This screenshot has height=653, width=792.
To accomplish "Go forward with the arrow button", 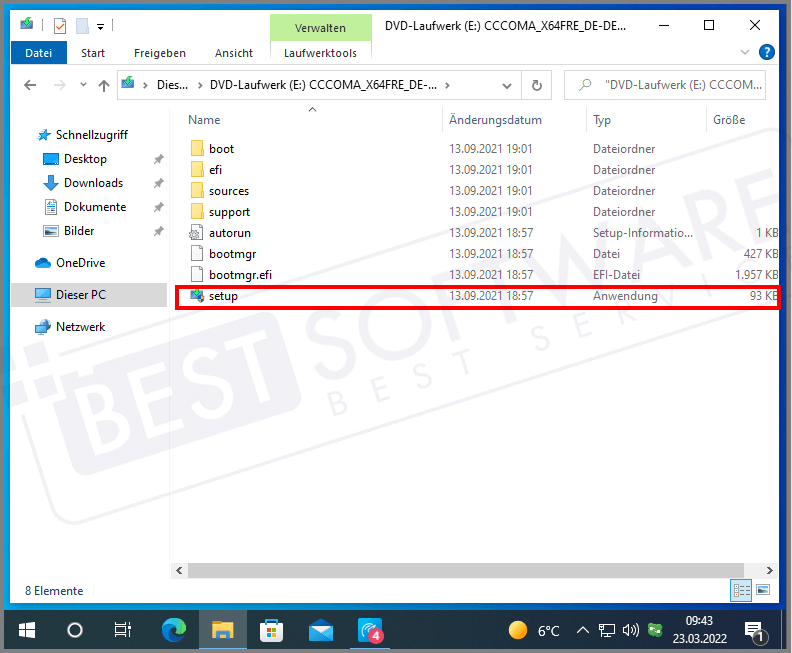I will click(x=60, y=85).
